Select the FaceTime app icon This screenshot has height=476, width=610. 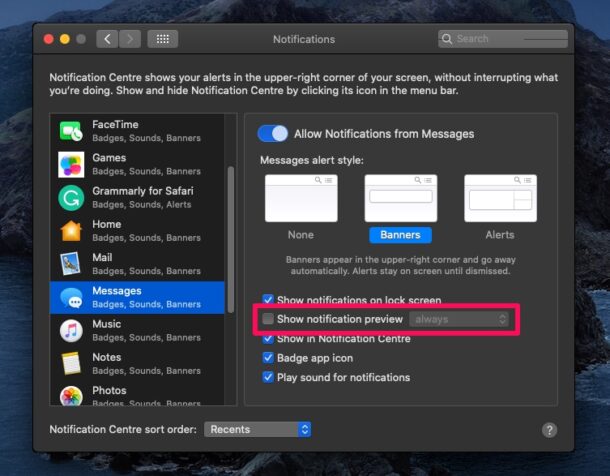pyautogui.click(x=71, y=131)
